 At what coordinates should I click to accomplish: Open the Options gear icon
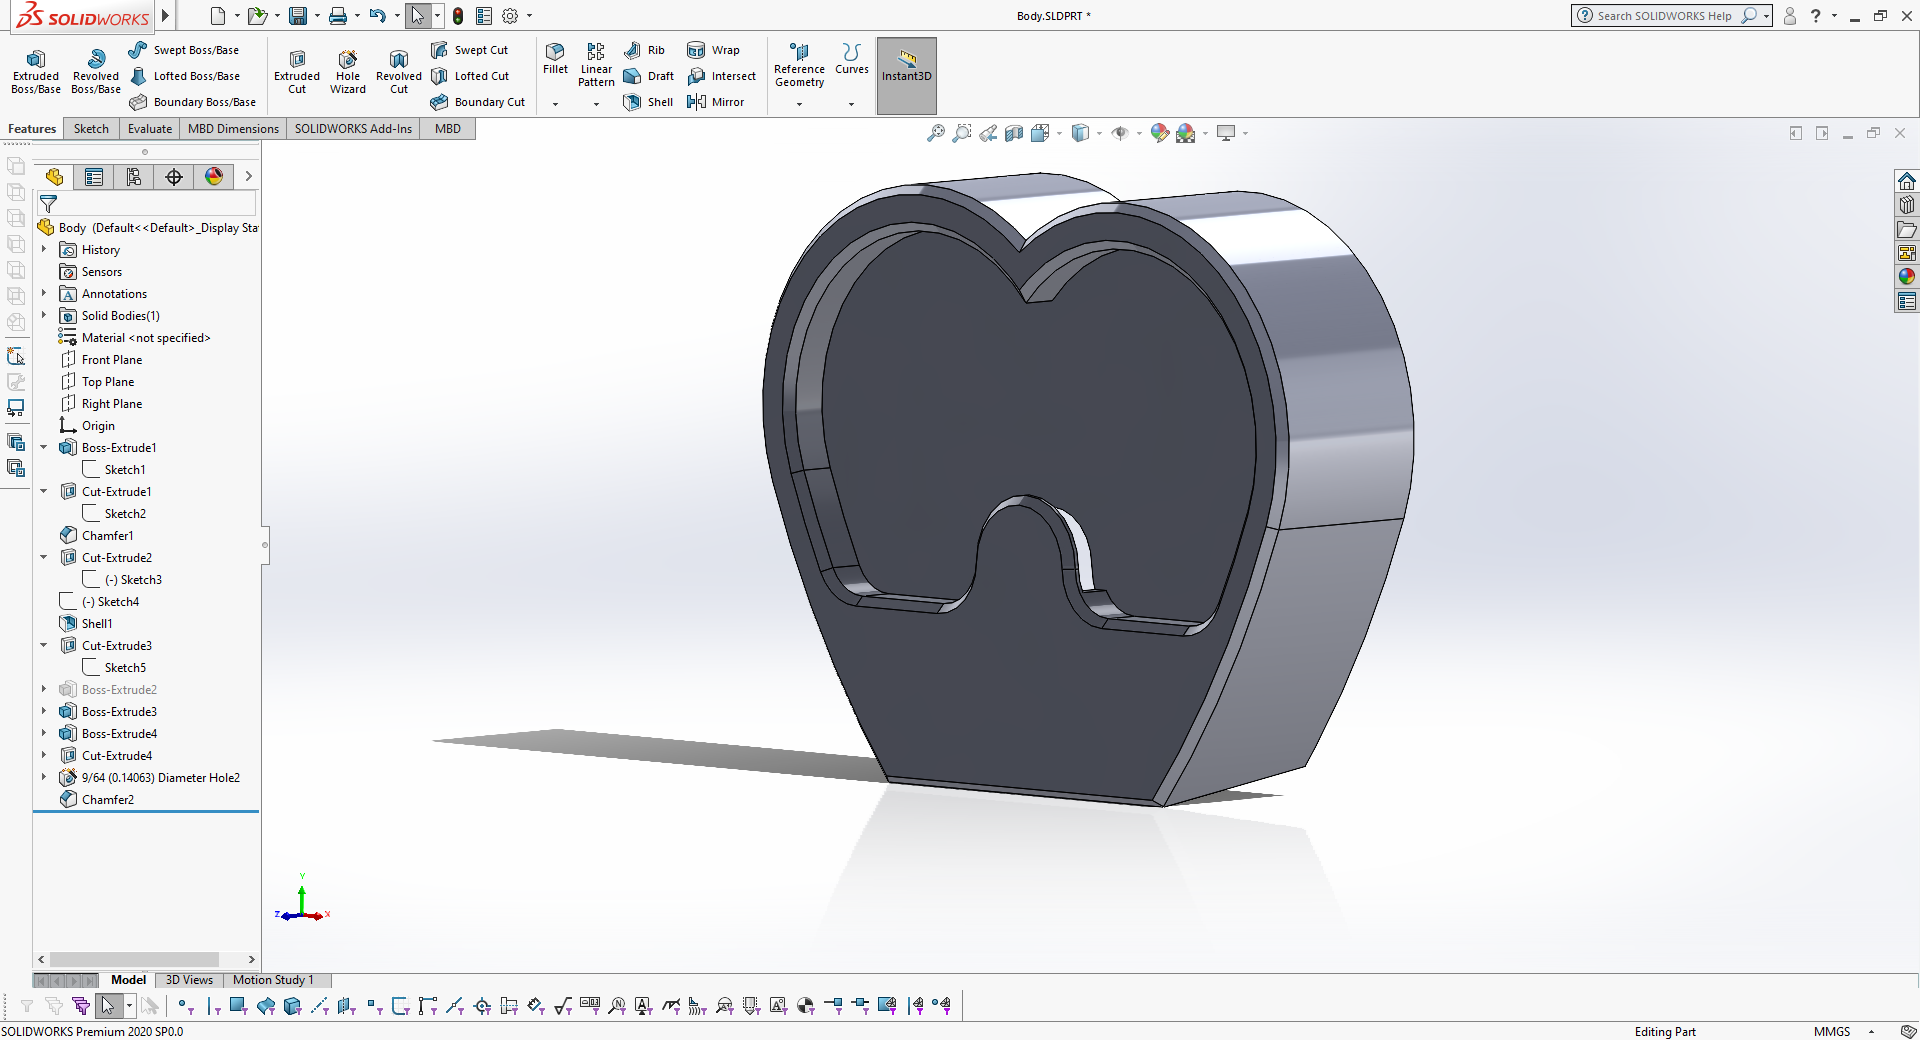(x=510, y=16)
